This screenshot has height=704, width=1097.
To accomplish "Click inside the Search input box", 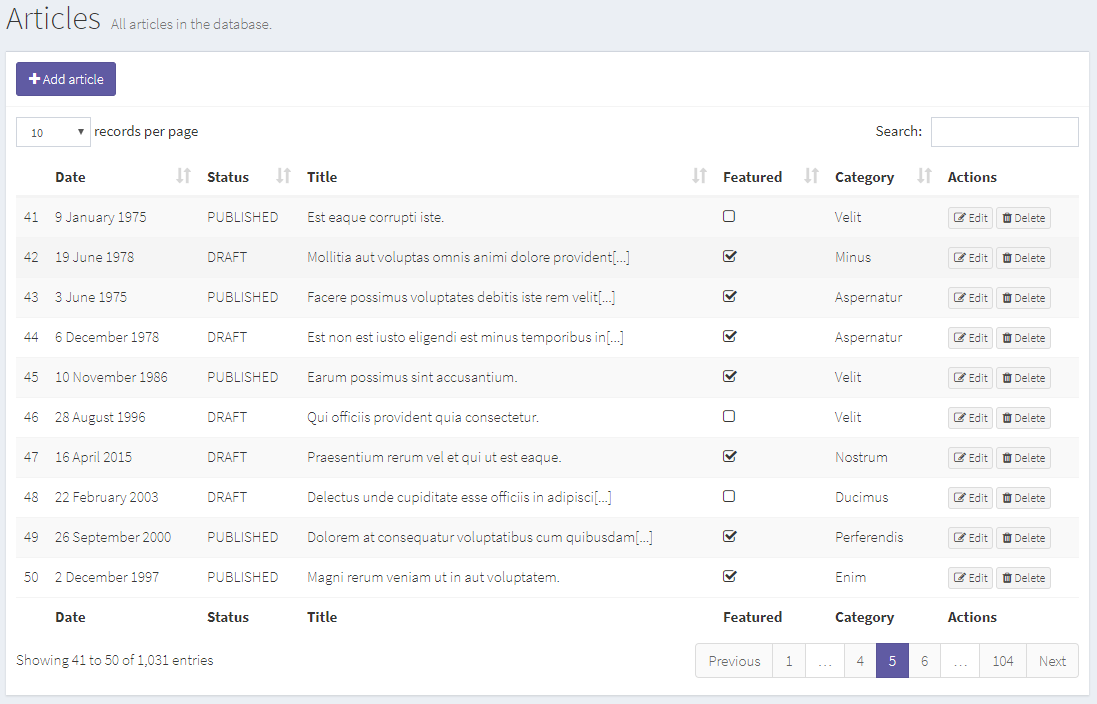I will [1004, 131].
